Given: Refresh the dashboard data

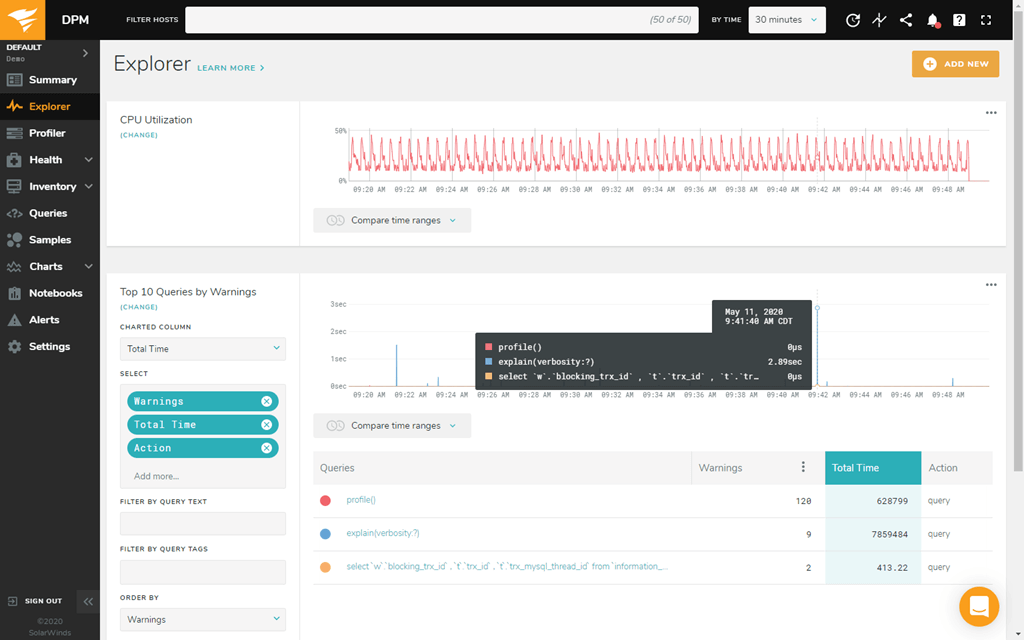Looking at the screenshot, I should point(852,19).
